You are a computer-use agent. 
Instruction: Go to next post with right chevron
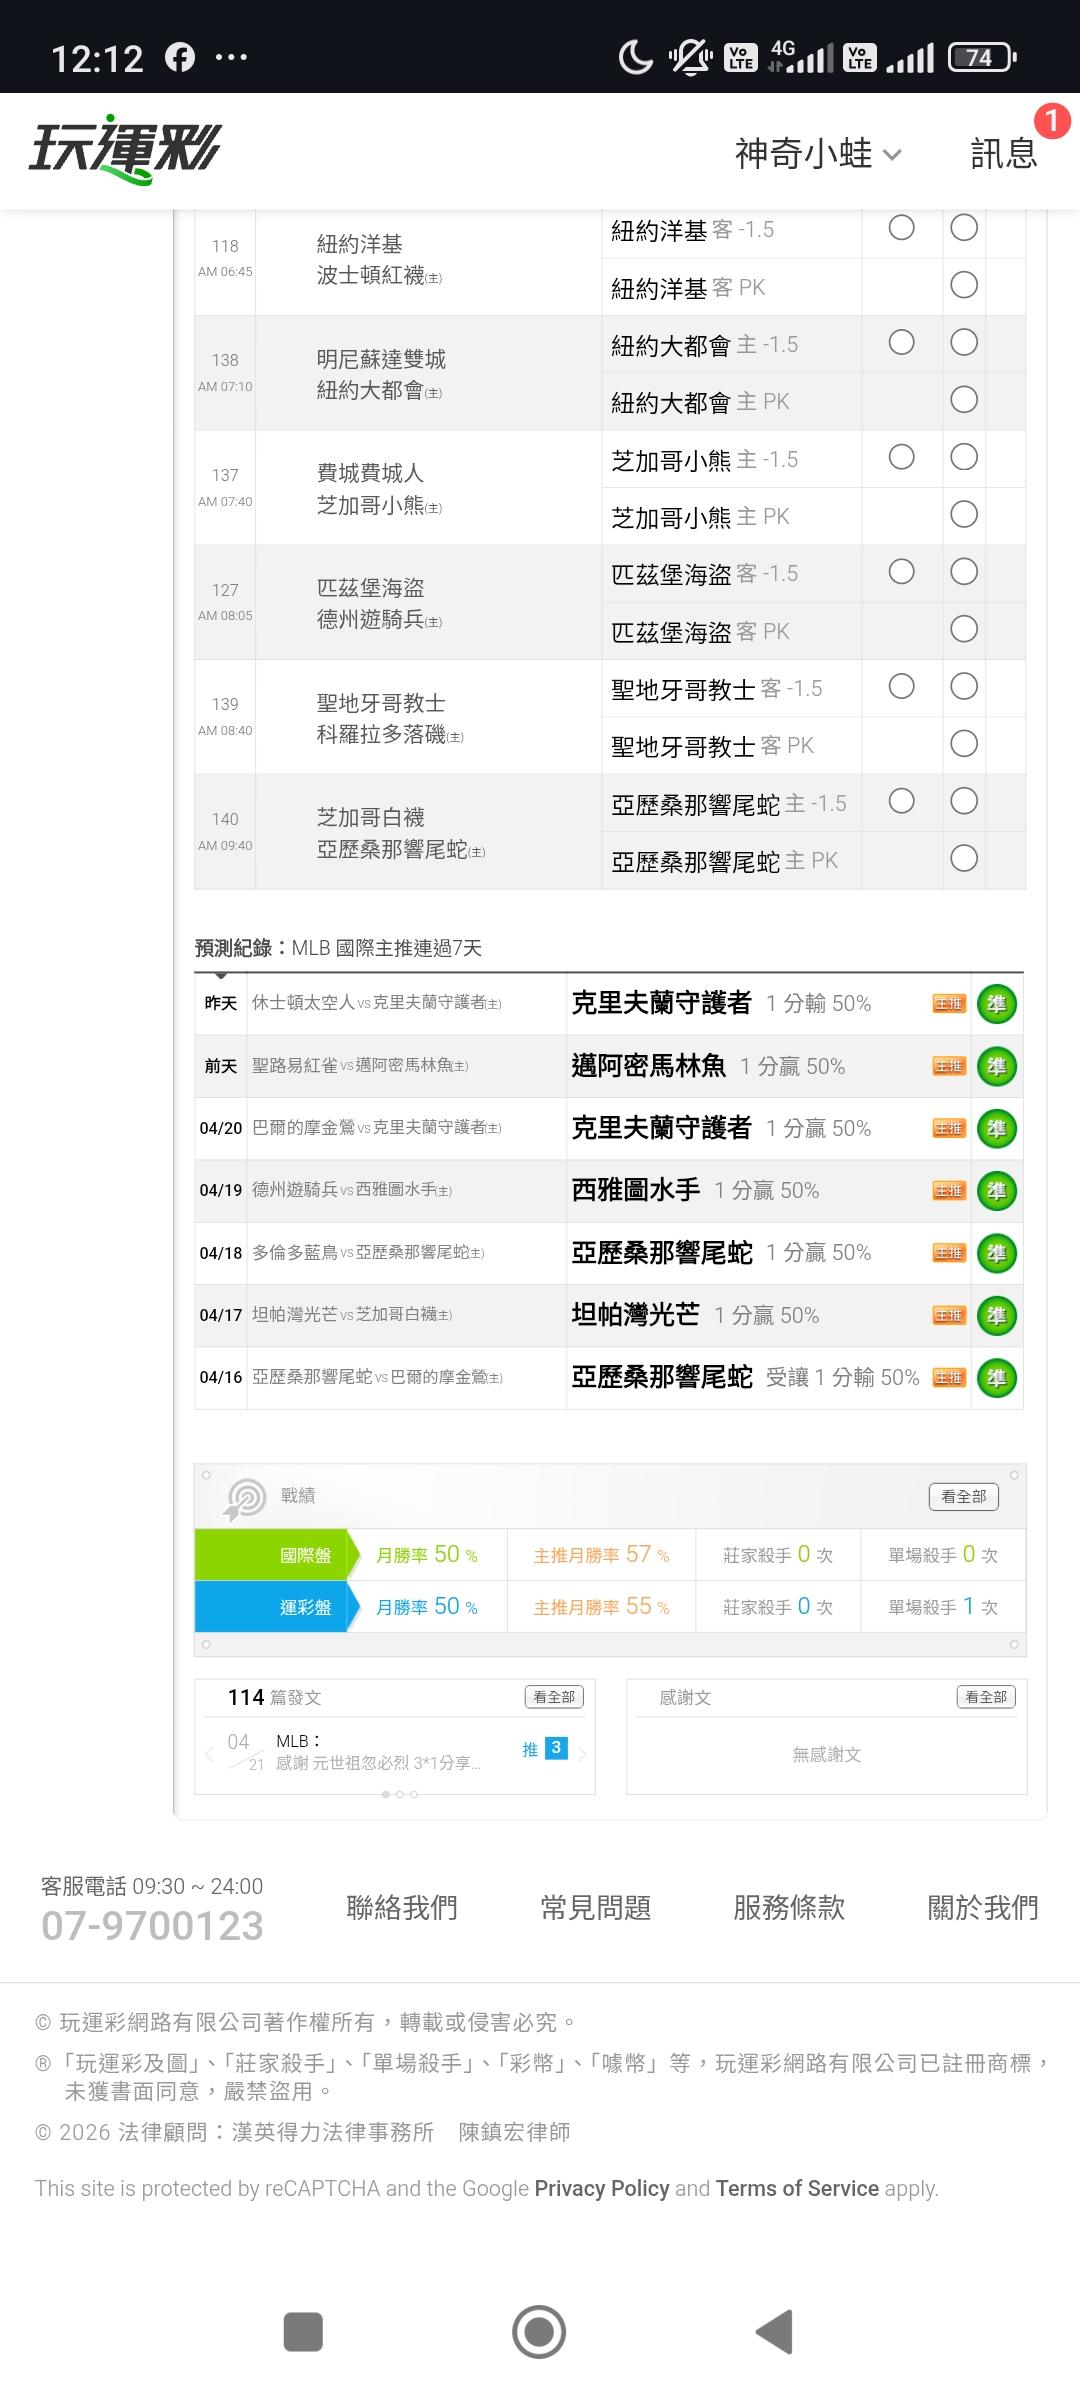(x=583, y=1754)
